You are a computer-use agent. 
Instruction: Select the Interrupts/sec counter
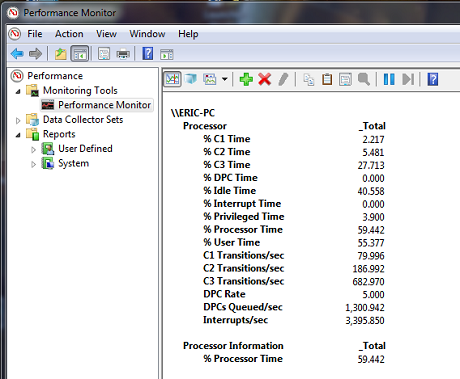pos(236,320)
